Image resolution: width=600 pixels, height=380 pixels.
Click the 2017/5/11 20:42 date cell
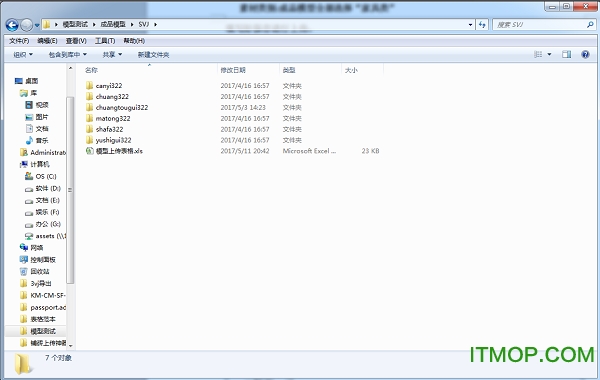pos(245,151)
